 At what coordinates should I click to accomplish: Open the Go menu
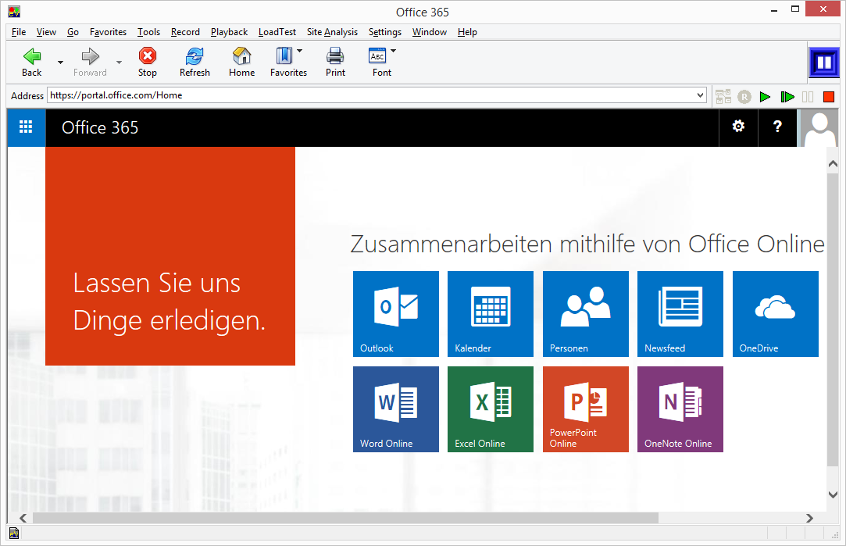click(73, 32)
